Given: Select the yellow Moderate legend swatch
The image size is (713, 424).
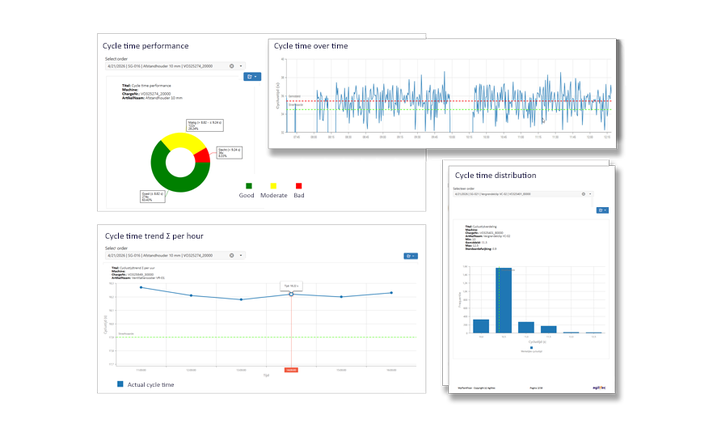Looking at the screenshot, I should click(x=273, y=186).
